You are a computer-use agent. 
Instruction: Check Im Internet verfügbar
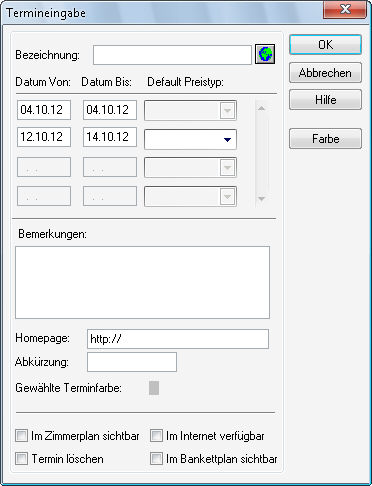coord(156,435)
